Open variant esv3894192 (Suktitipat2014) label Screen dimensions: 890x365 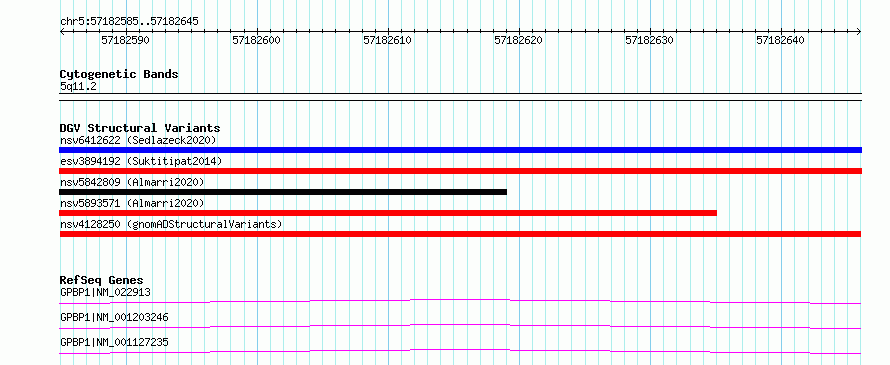(141, 161)
